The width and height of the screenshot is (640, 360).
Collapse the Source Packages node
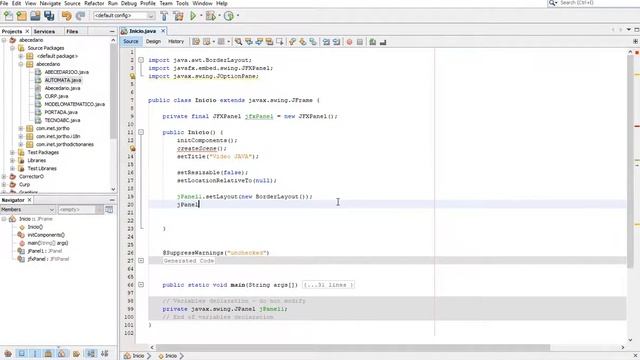click(x=13, y=48)
